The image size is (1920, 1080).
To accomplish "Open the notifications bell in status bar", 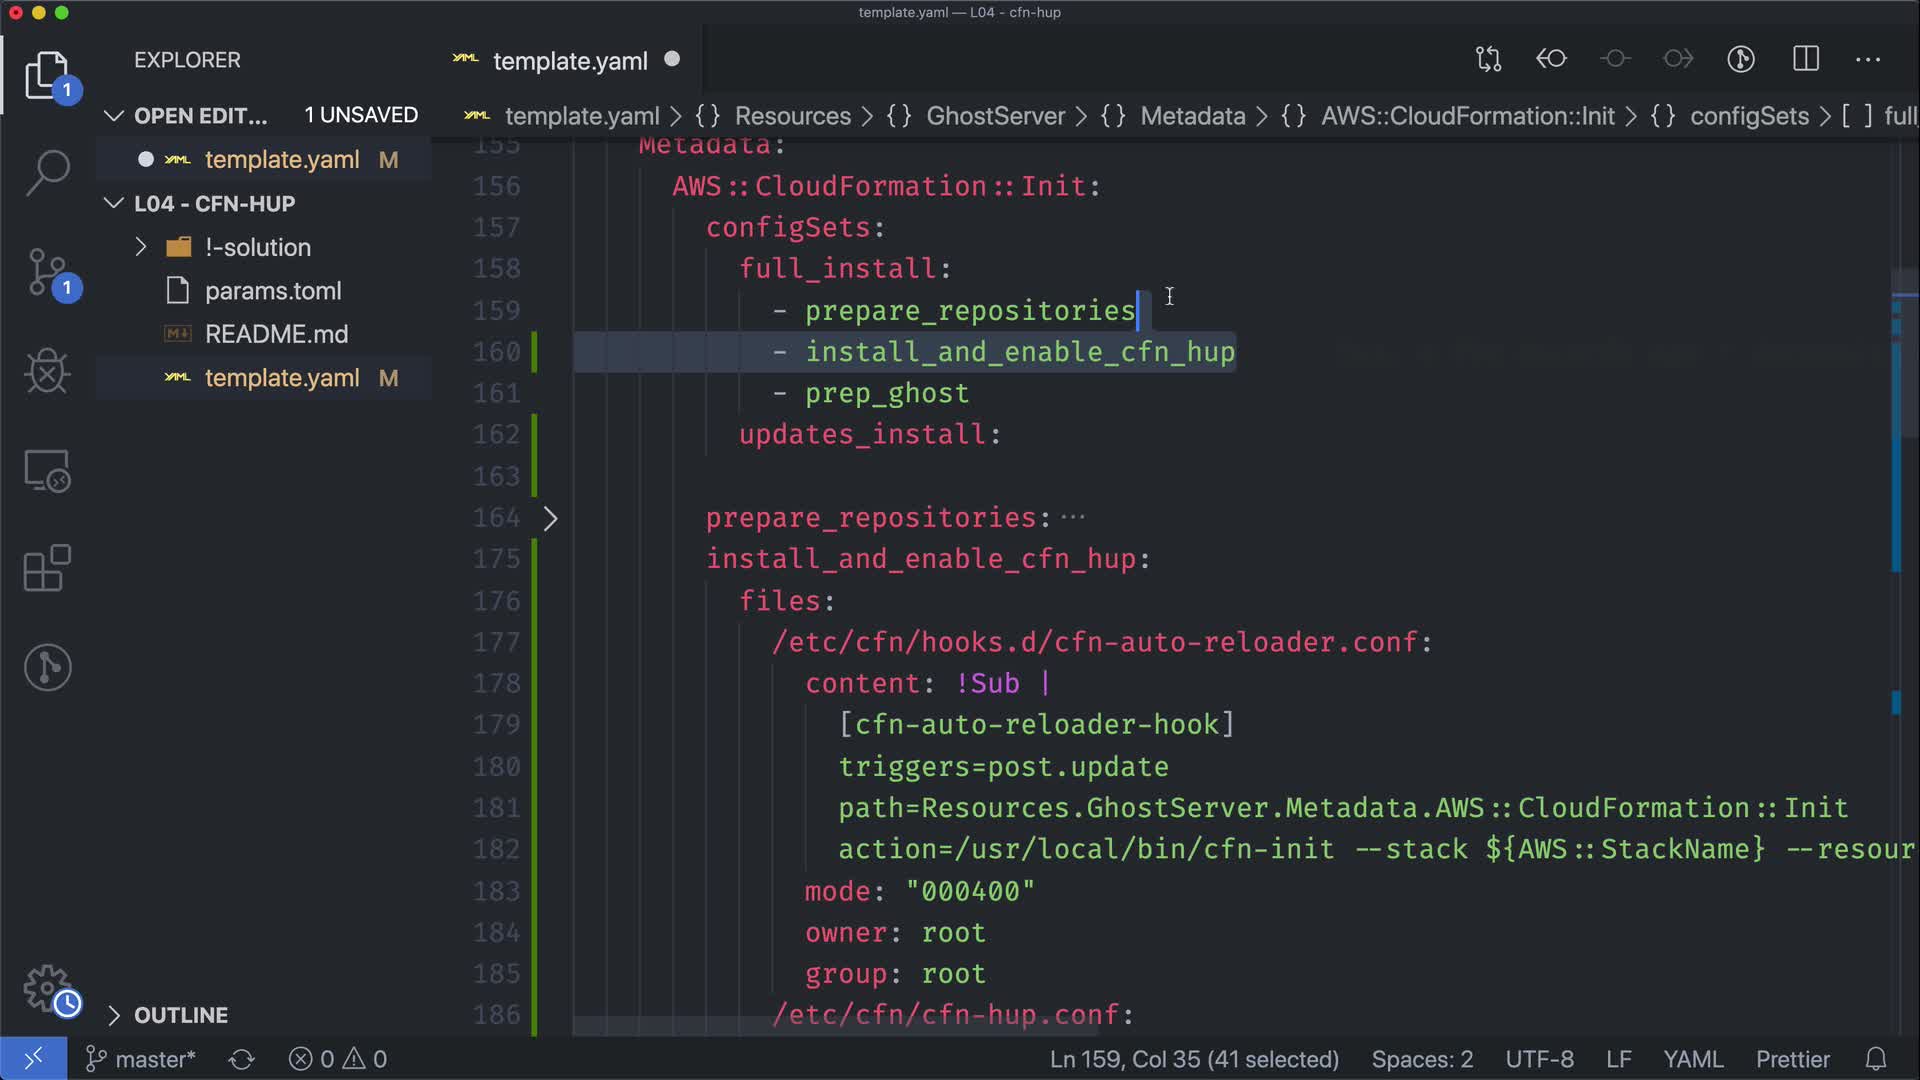I will 1876,1059.
